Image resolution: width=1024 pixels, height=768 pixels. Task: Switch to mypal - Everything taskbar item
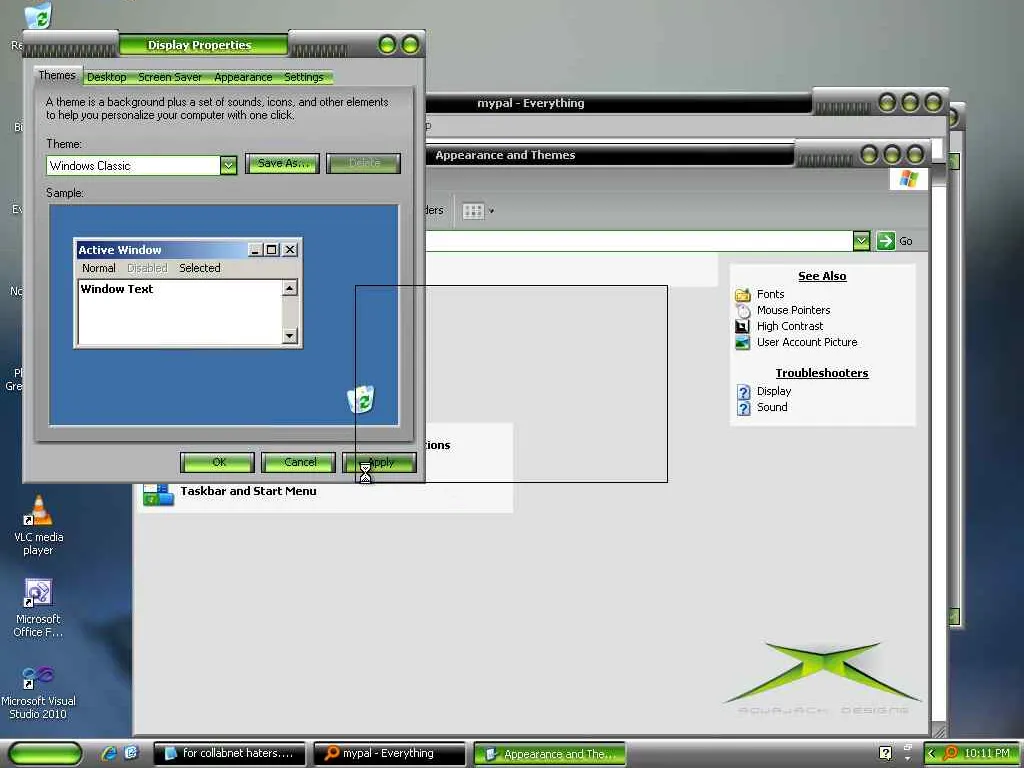389,754
